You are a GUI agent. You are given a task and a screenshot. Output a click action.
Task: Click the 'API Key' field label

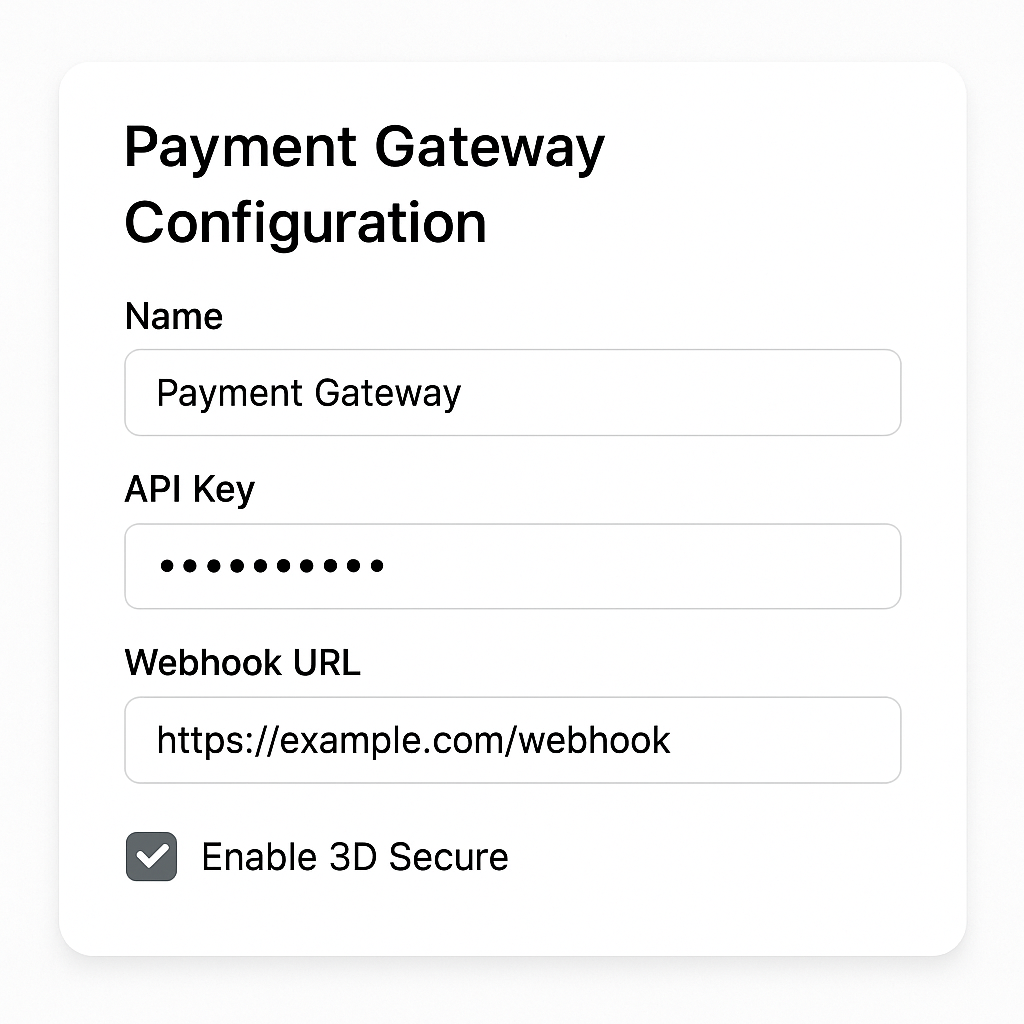point(189,490)
